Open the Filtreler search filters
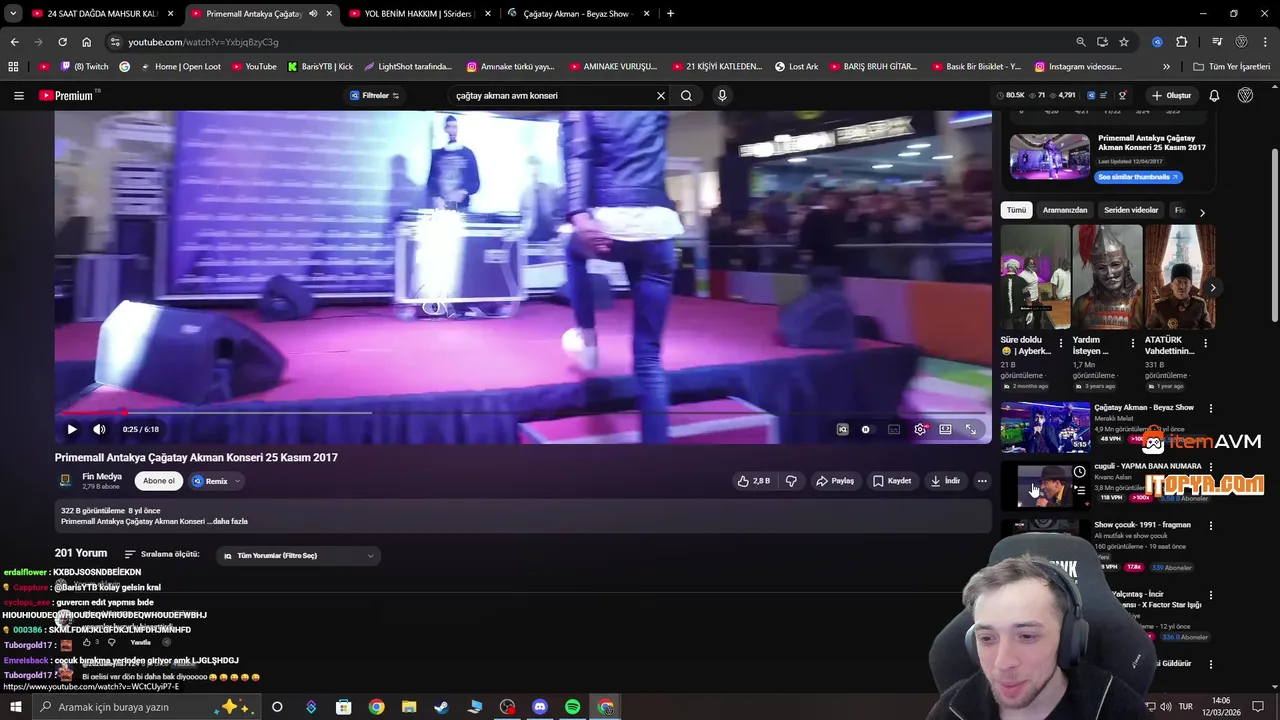Image resolution: width=1280 pixels, height=720 pixels. tap(374, 96)
